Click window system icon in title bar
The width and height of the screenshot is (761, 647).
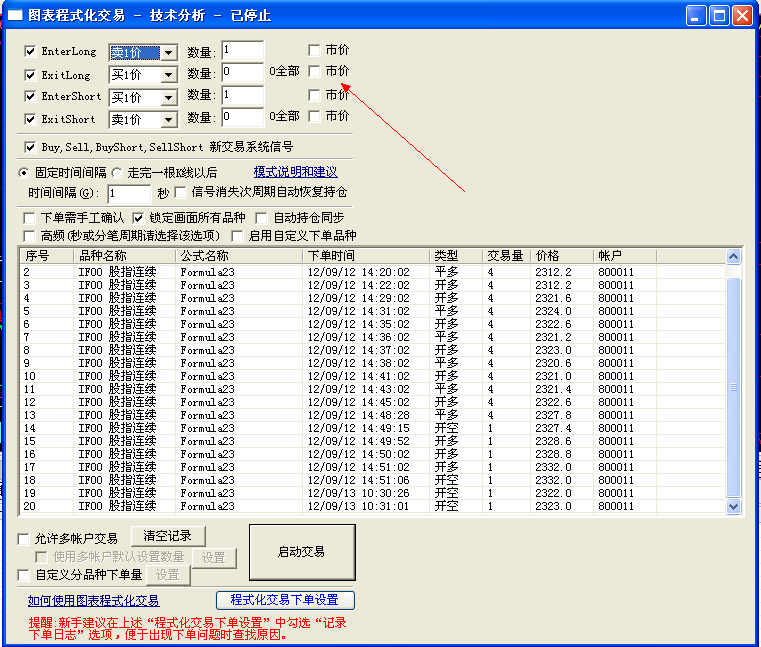(15, 16)
